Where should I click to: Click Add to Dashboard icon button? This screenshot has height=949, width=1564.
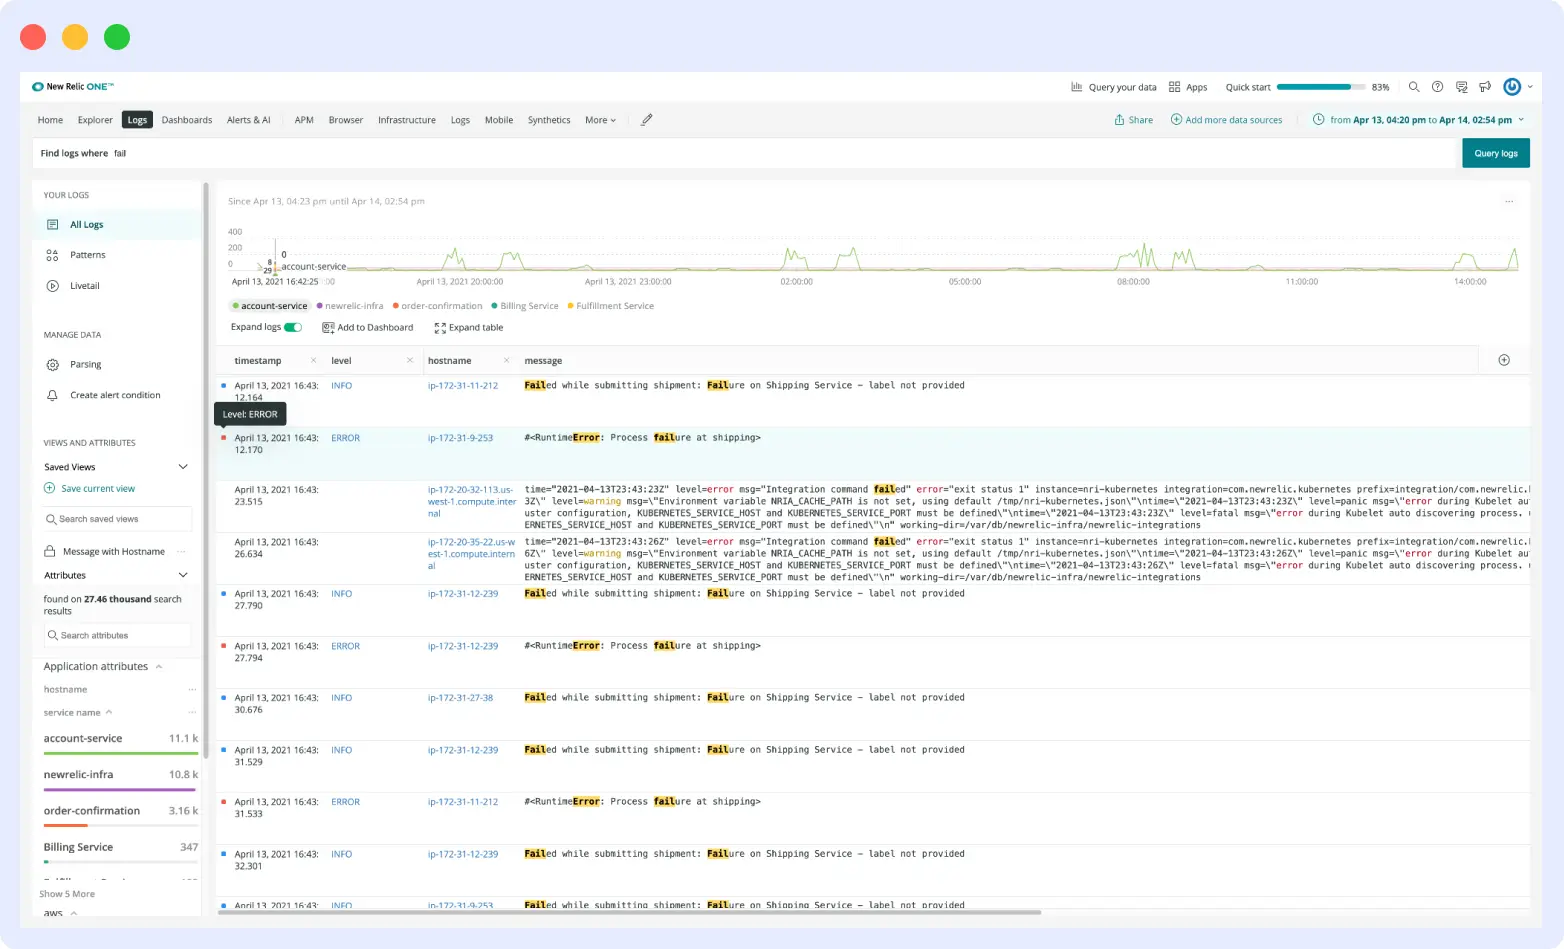367,328
